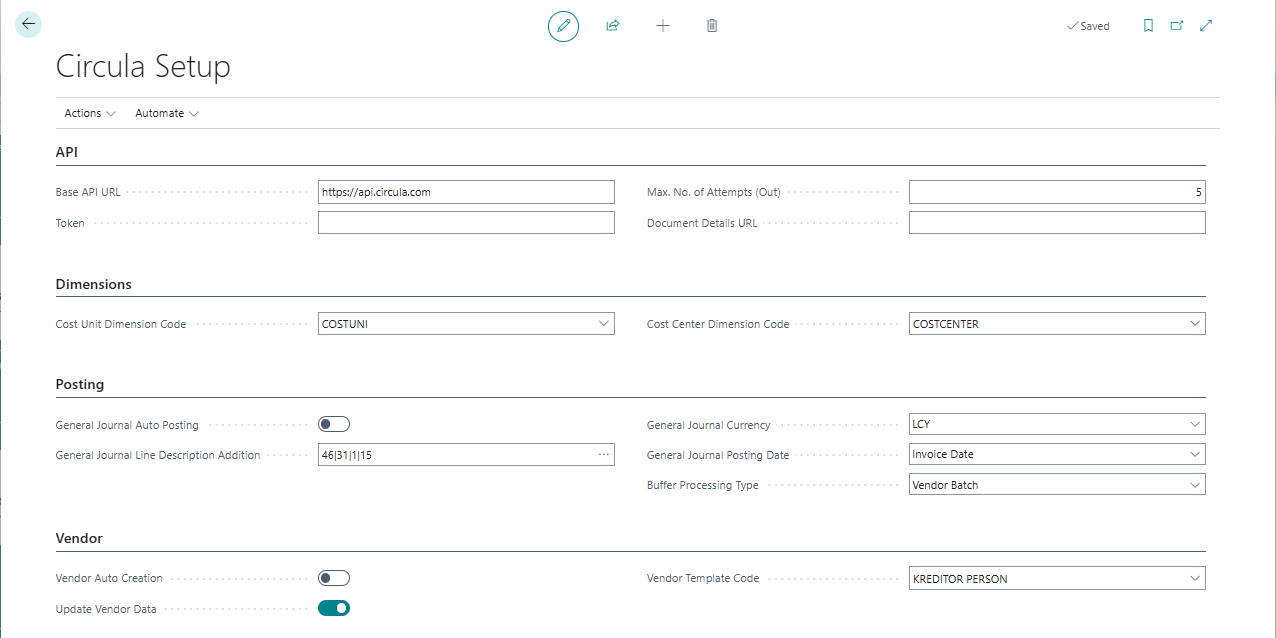The height and width of the screenshot is (638, 1276).
Task: Click the Buffer Processing Type label
Action: 703,485
